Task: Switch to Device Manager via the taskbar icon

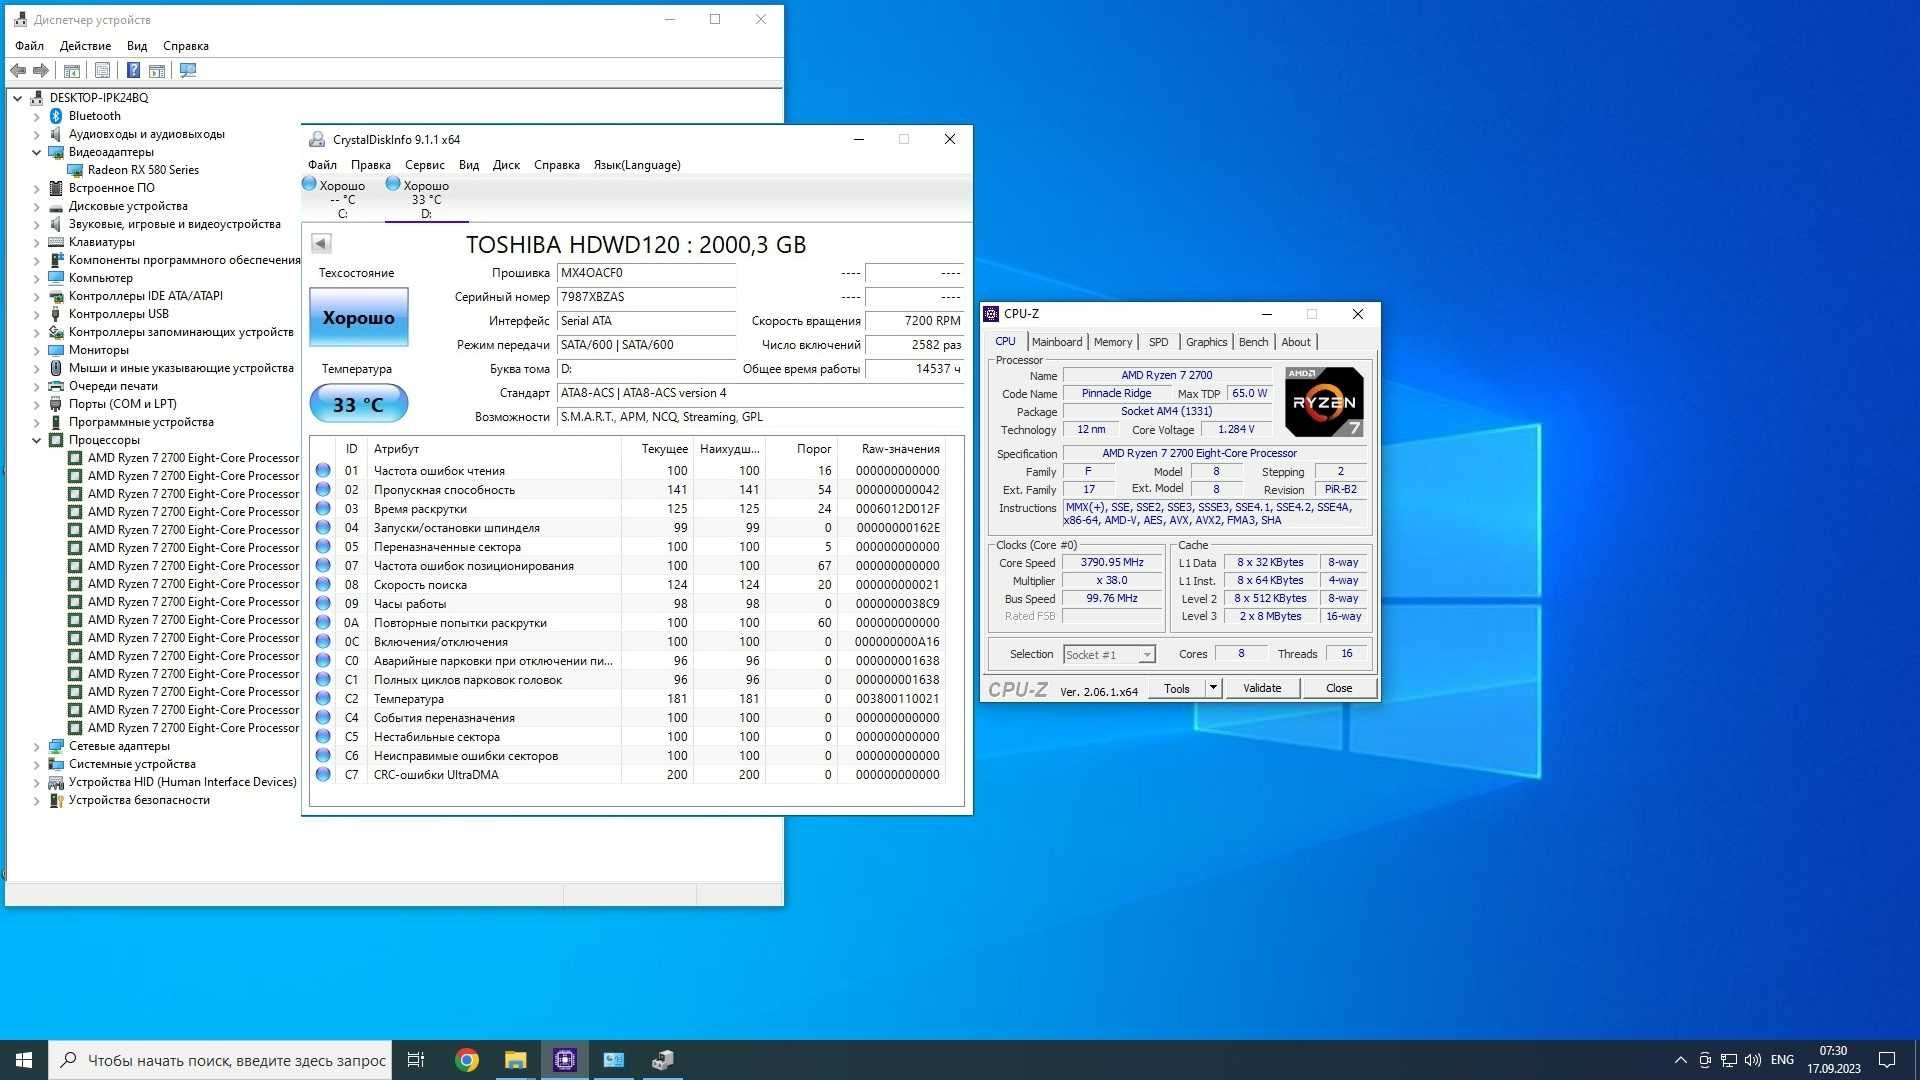Action: 662,1060
